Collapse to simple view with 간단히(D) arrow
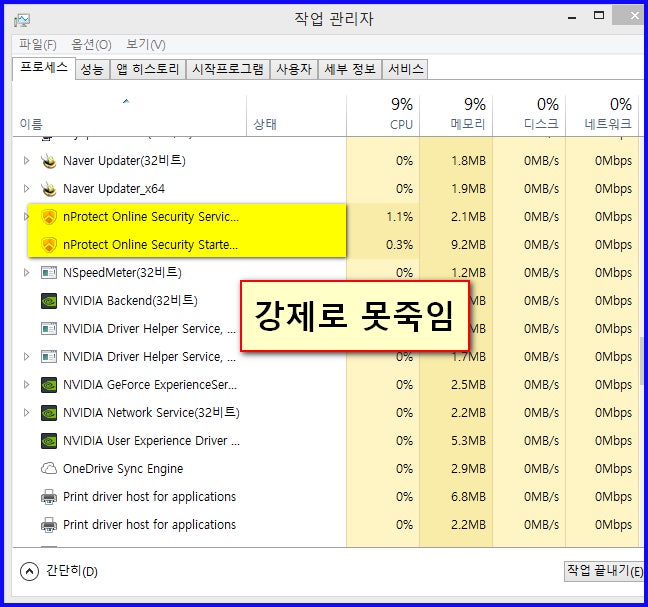The height and width of the screenshot is (607, 648). point(29,571)
